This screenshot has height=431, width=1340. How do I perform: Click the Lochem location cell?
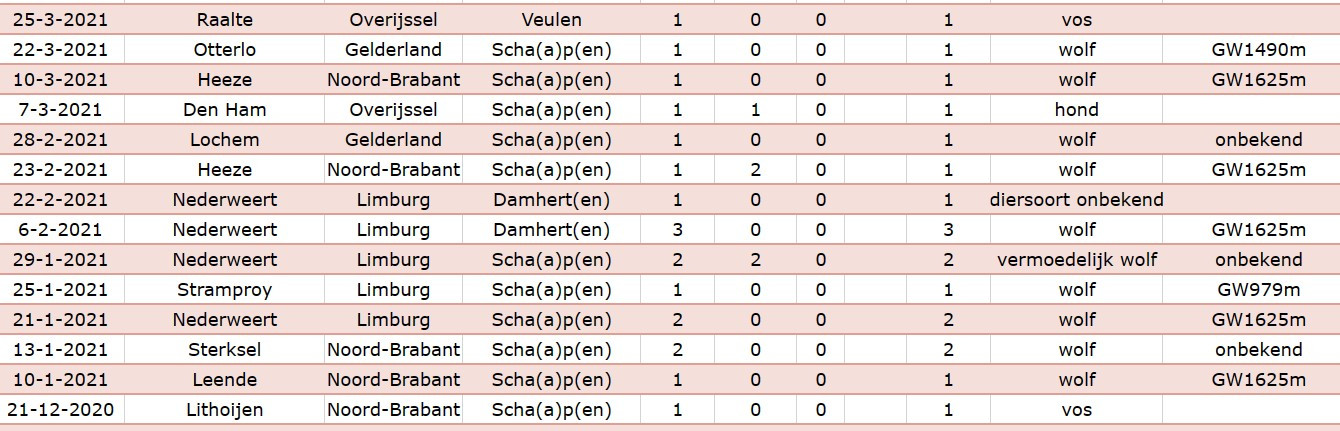224,139
